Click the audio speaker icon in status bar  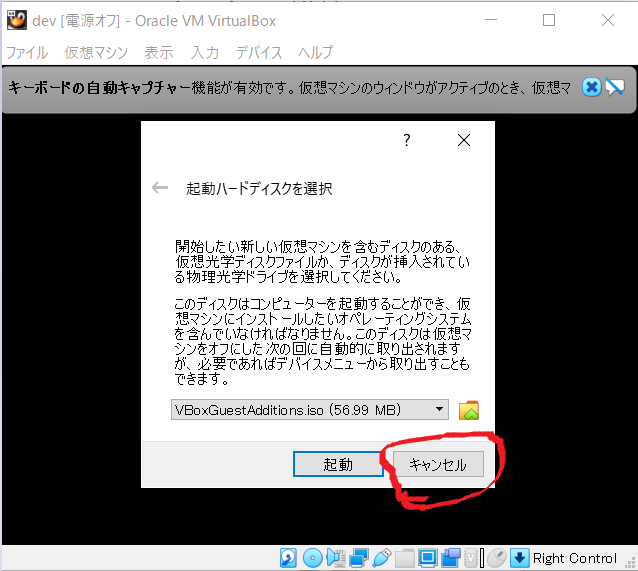(x=335, y=558)
